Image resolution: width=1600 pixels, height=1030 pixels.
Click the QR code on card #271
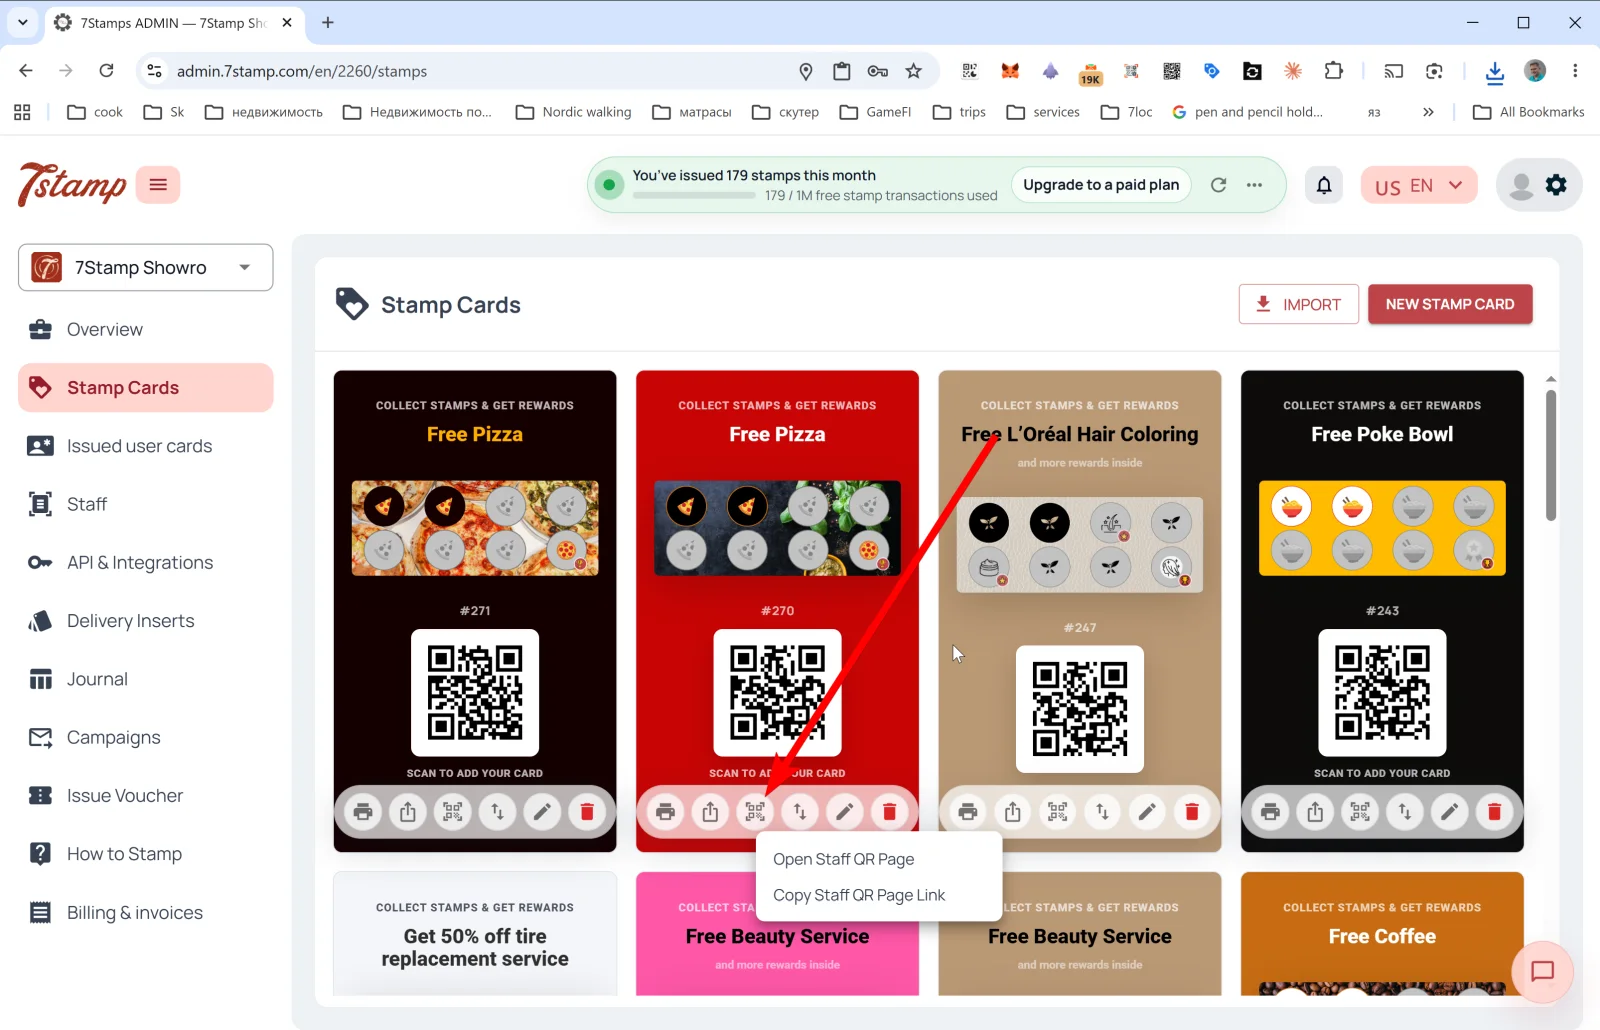click(475, 693)
